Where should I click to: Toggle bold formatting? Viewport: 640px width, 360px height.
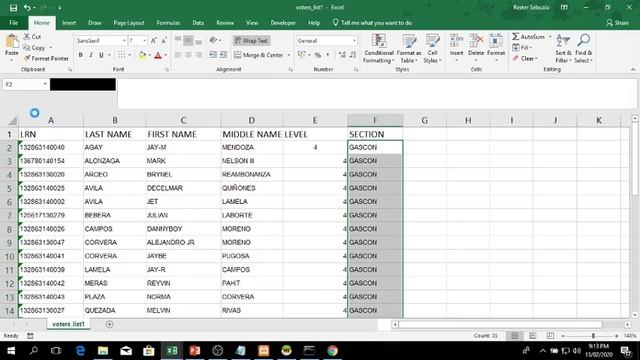tap(80, 55)
